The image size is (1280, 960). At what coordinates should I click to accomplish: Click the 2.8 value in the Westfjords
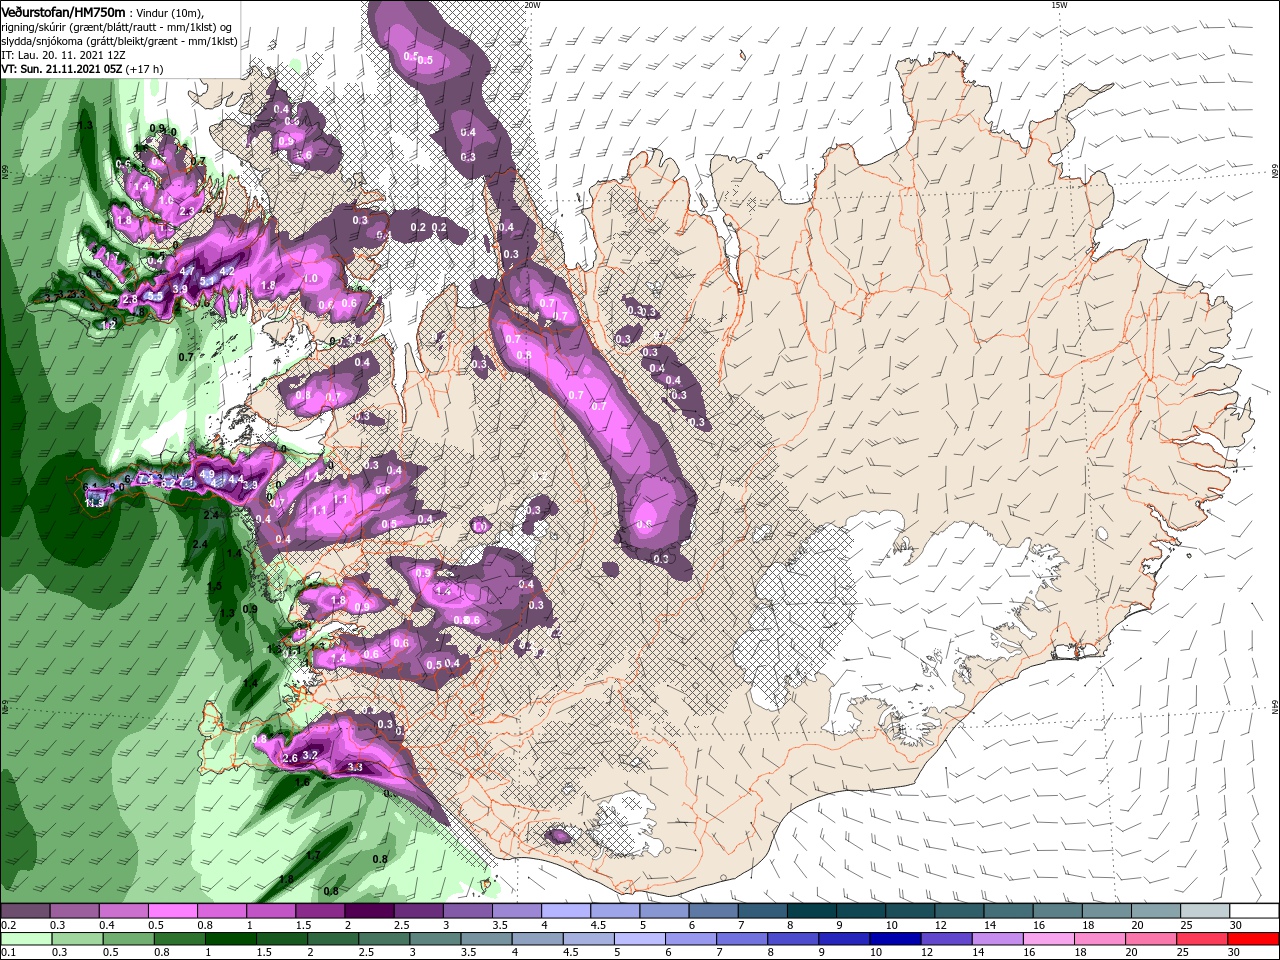coord(129,300)
